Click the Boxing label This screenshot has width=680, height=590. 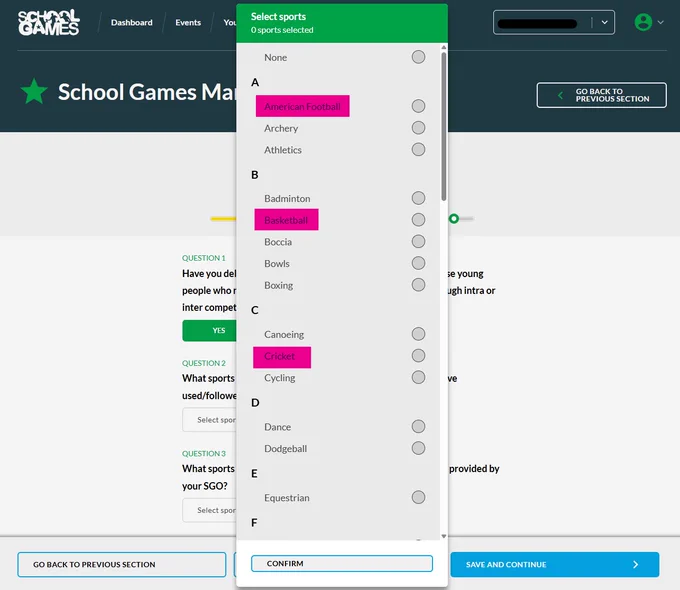coord(278,285)
